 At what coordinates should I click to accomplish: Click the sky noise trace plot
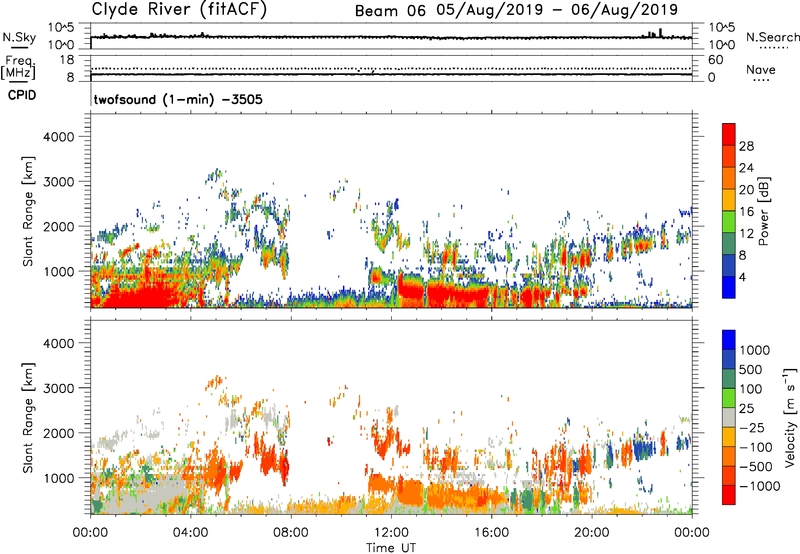[391, 36]
